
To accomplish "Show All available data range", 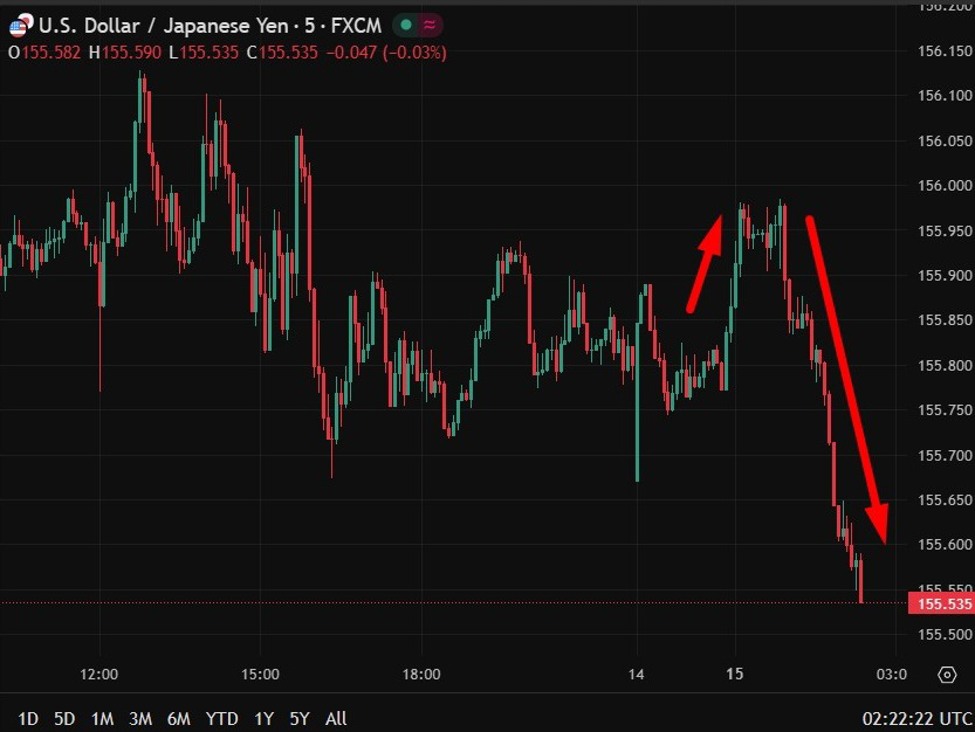I will tap(336, 718).
